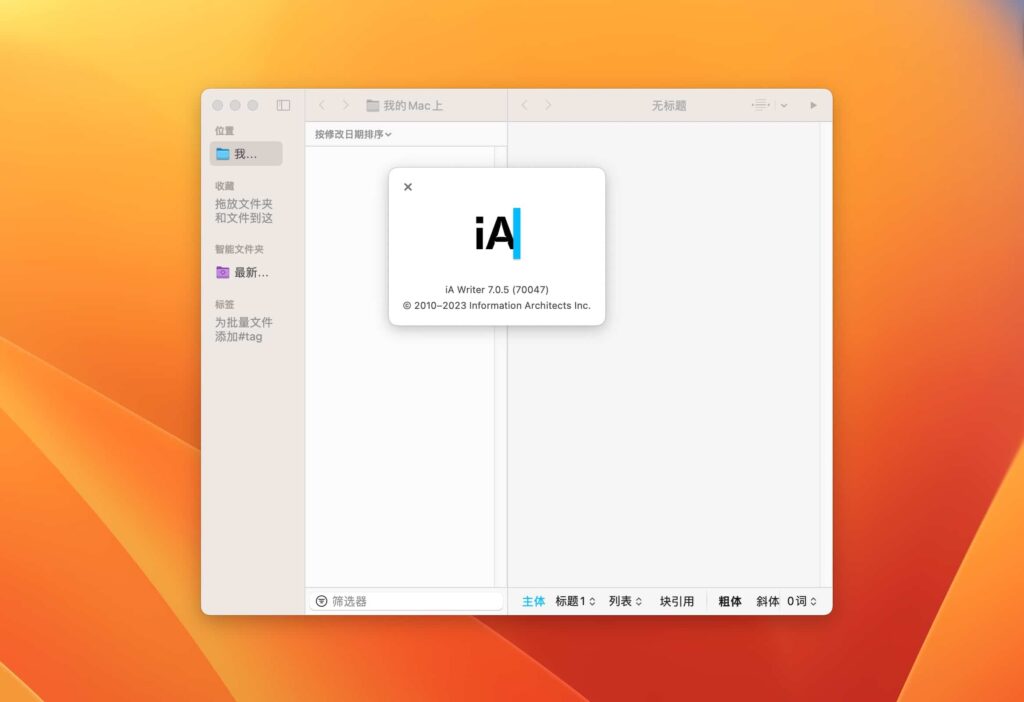This screenshot has width=1024, height=702.
Task: Toggle block quote using 块引用
Action: tap(676, 600)
